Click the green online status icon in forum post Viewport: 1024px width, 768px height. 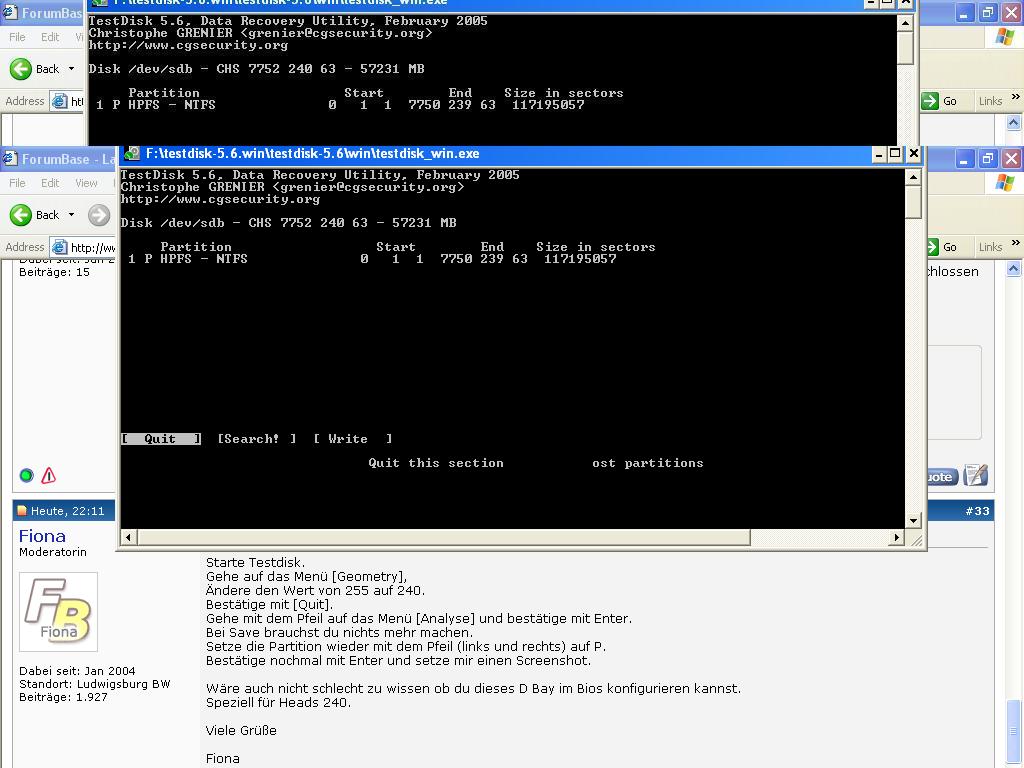point(27,475)
